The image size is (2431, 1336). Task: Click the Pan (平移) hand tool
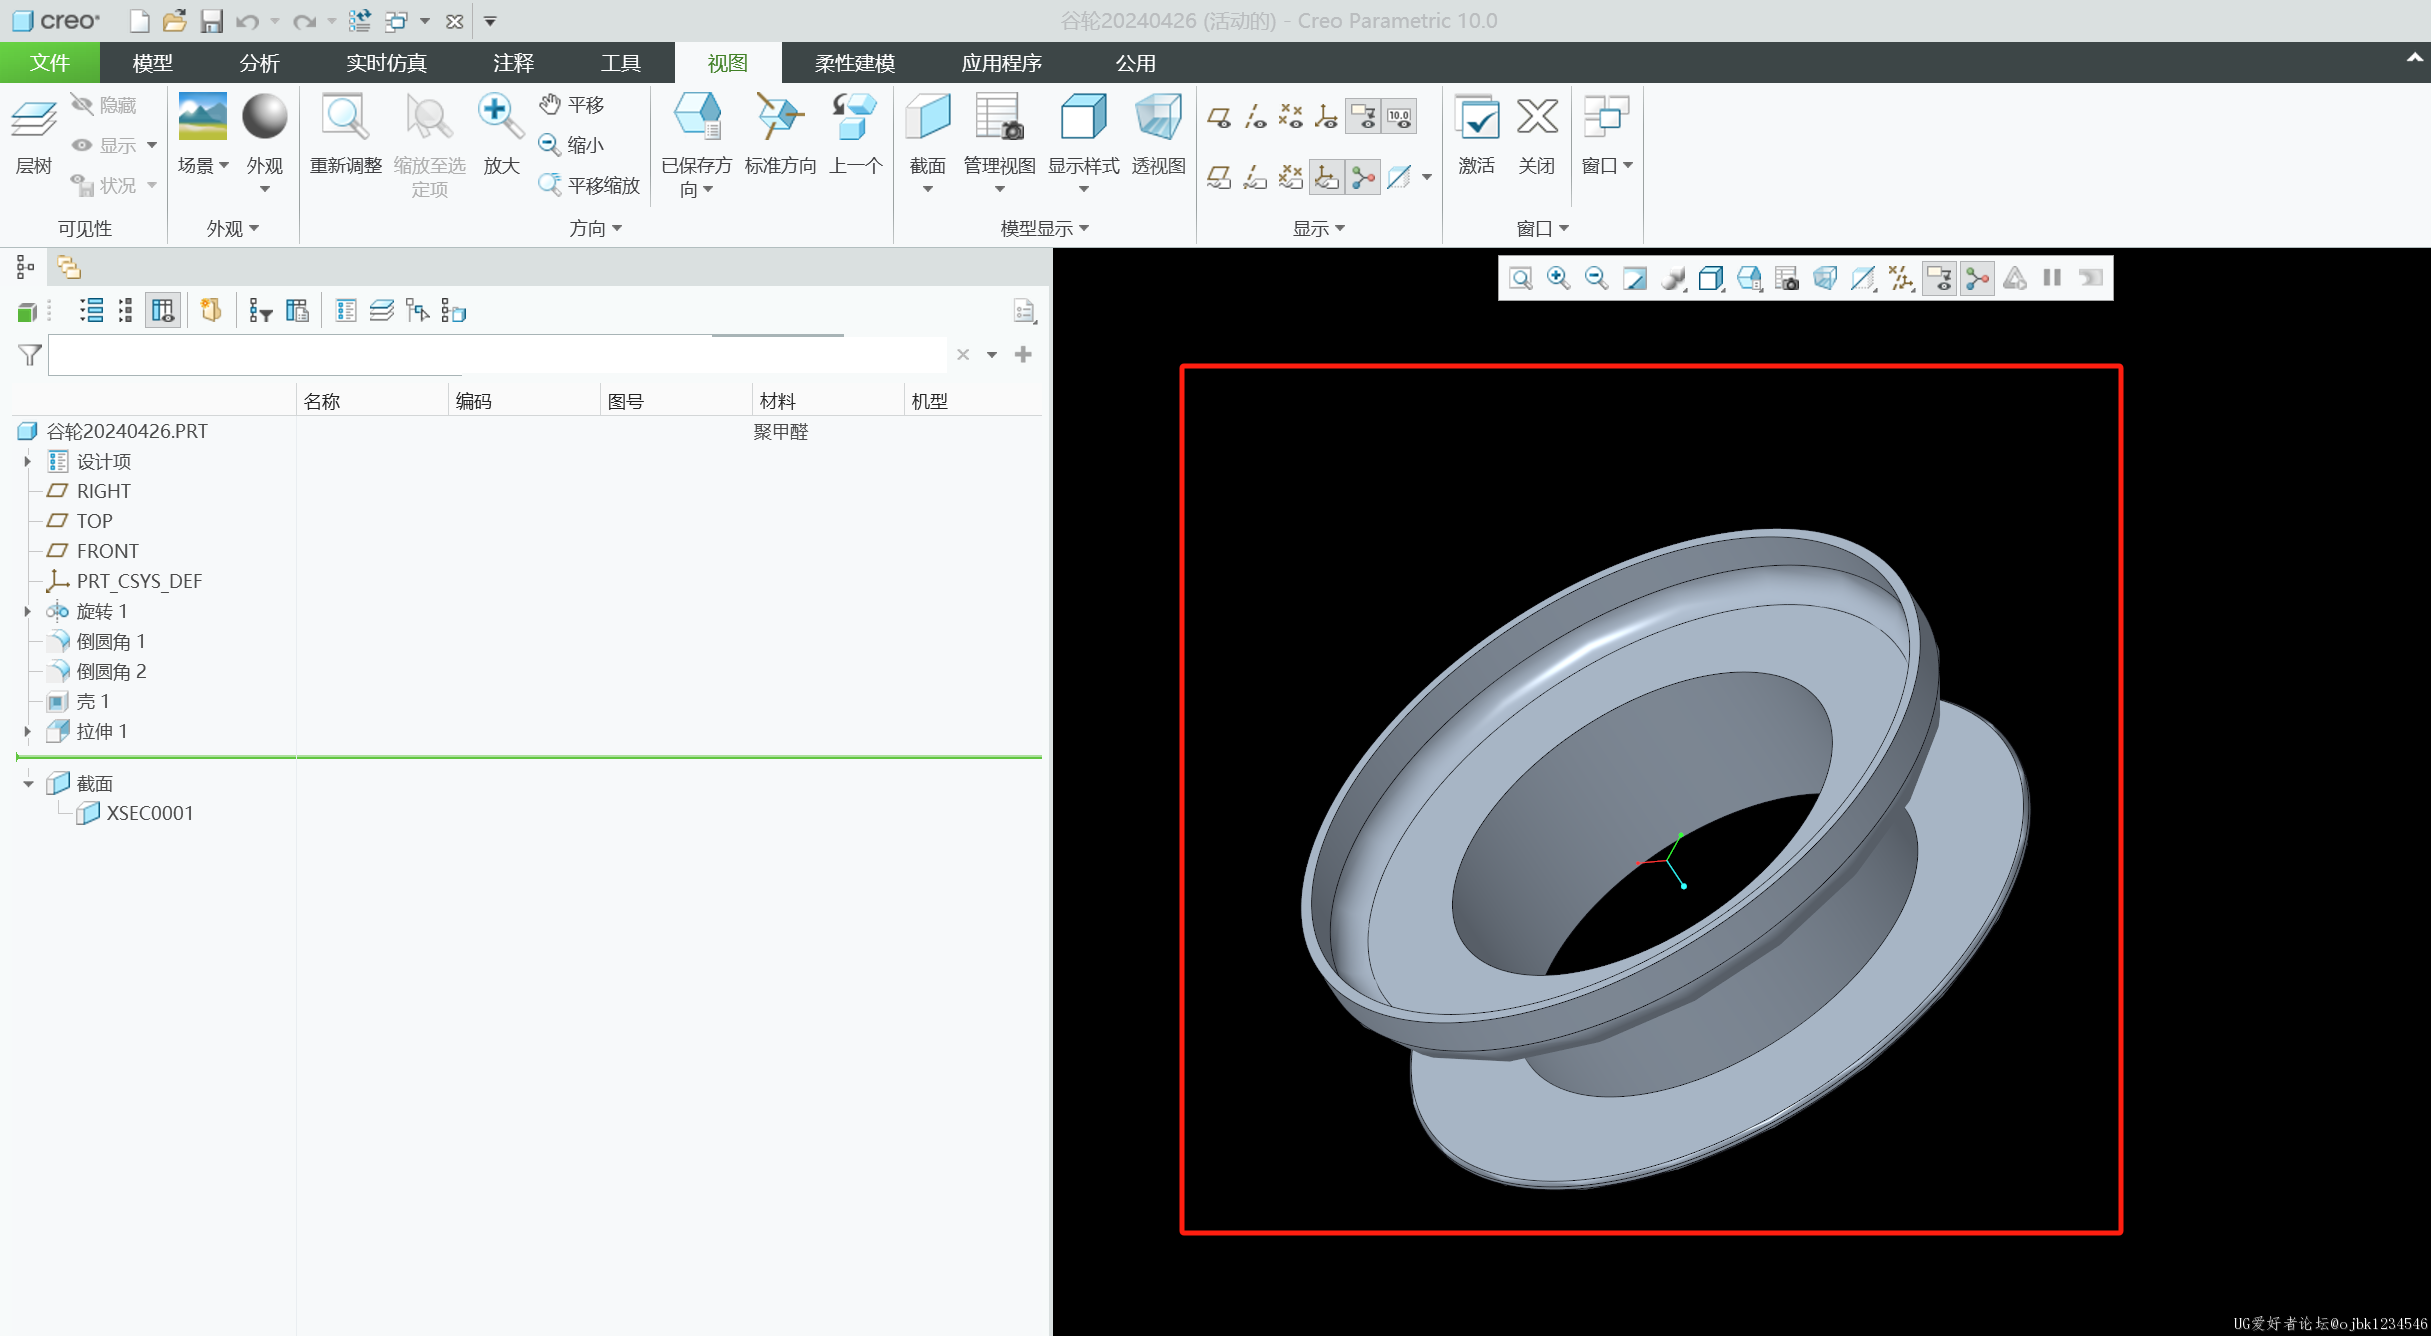572,104
